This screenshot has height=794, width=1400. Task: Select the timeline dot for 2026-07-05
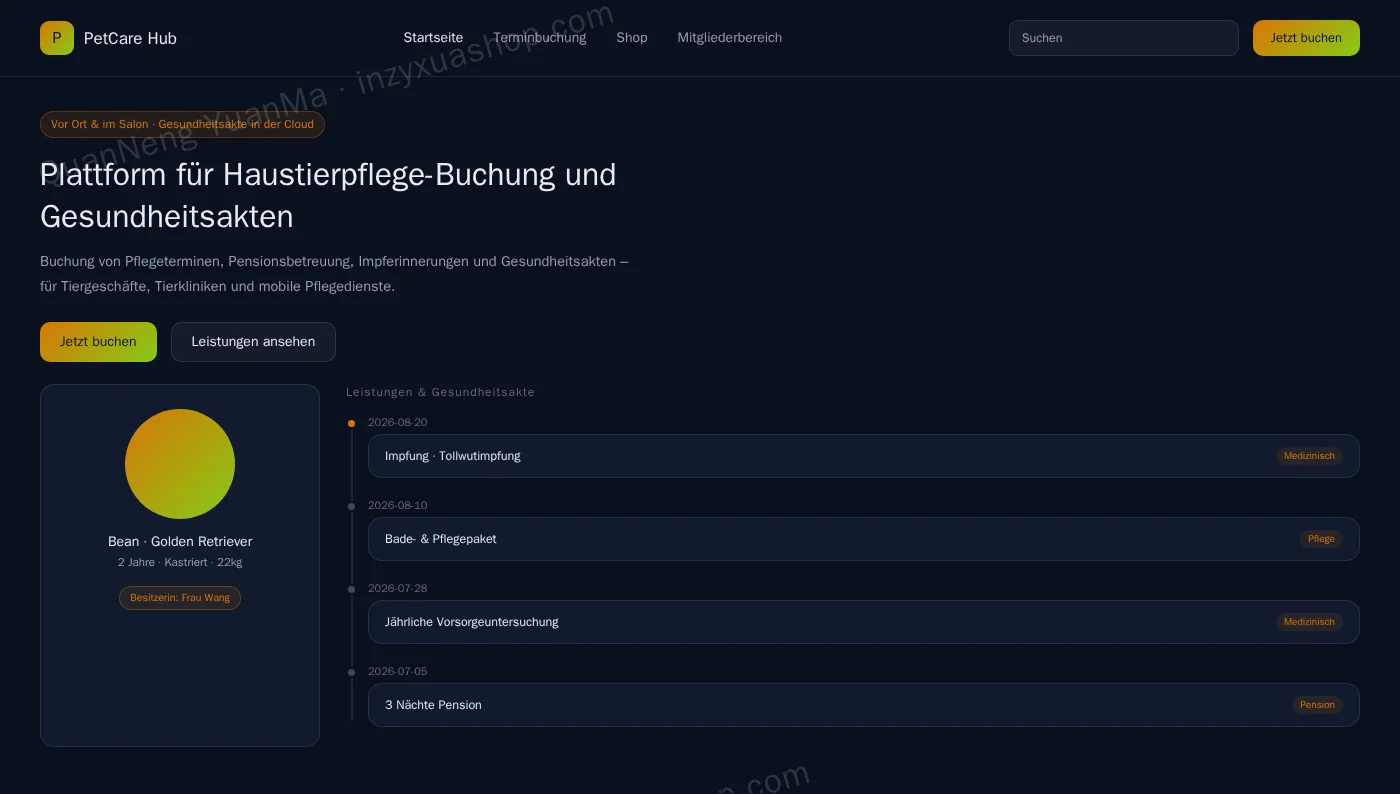(351, 672)
